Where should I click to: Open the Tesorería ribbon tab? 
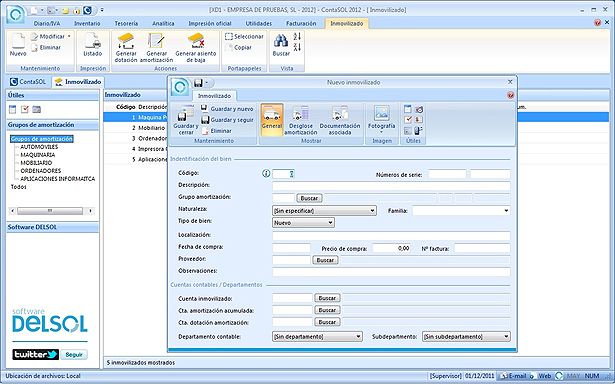[126, 24]
